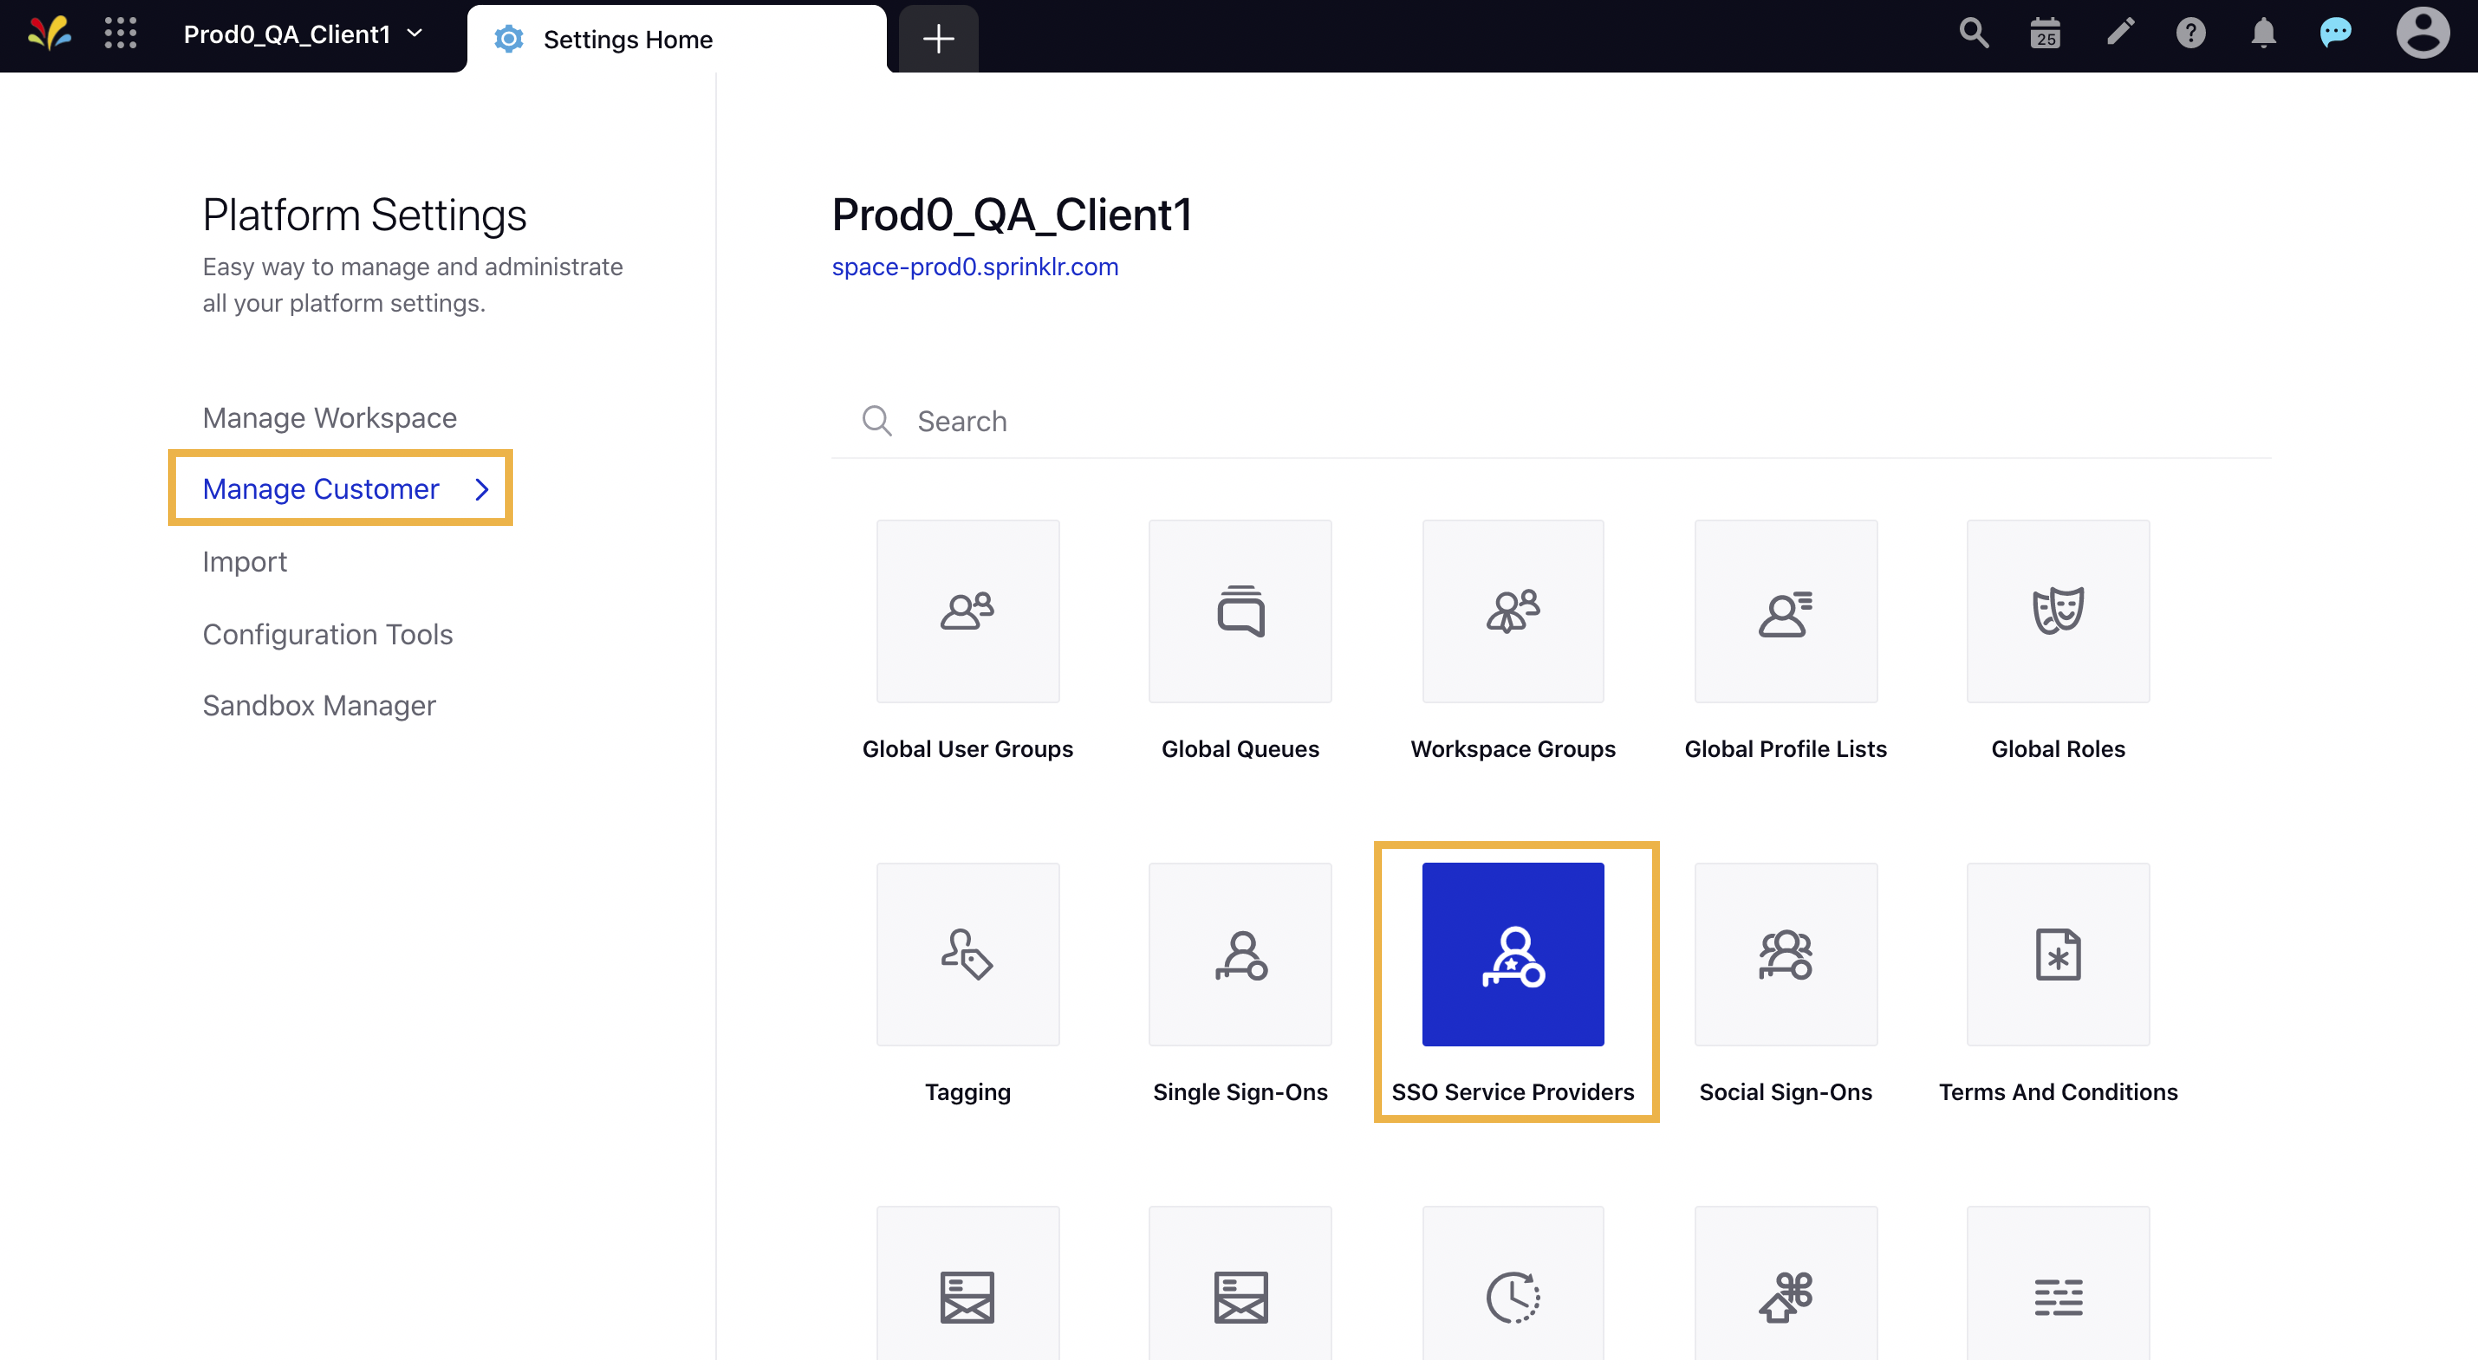The image size is (2478, 1366).
Task: Open Terms And Conditions tile
Action: tap(2058, 954)
